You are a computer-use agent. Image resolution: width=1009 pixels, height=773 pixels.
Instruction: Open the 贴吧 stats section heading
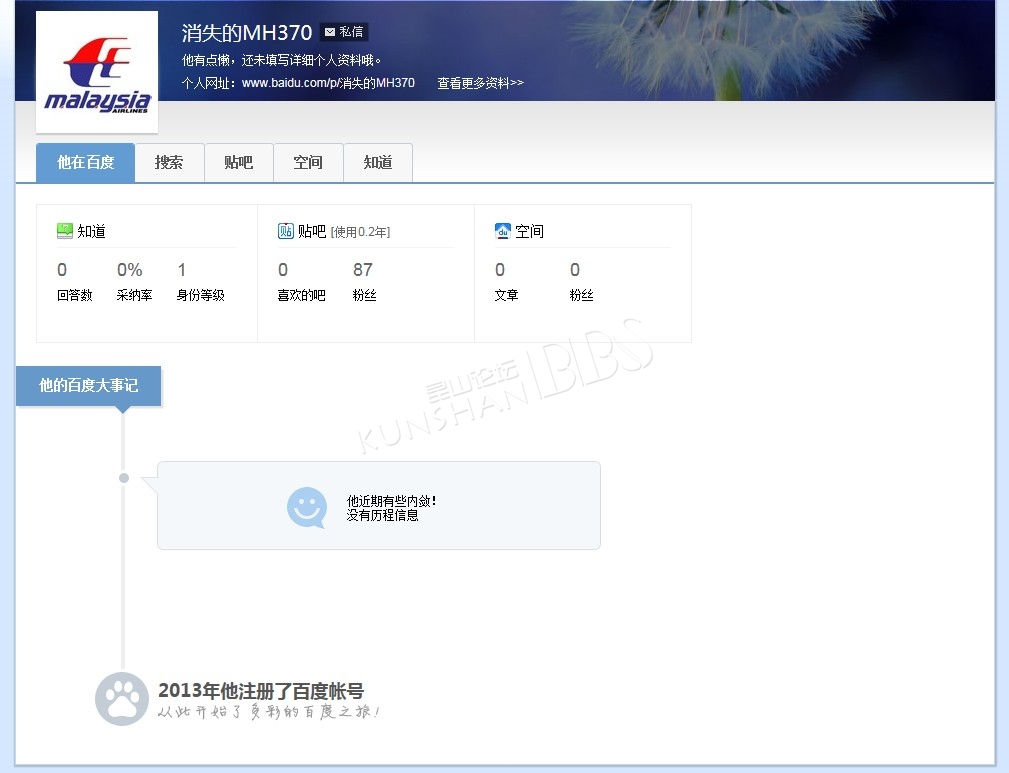312,231
